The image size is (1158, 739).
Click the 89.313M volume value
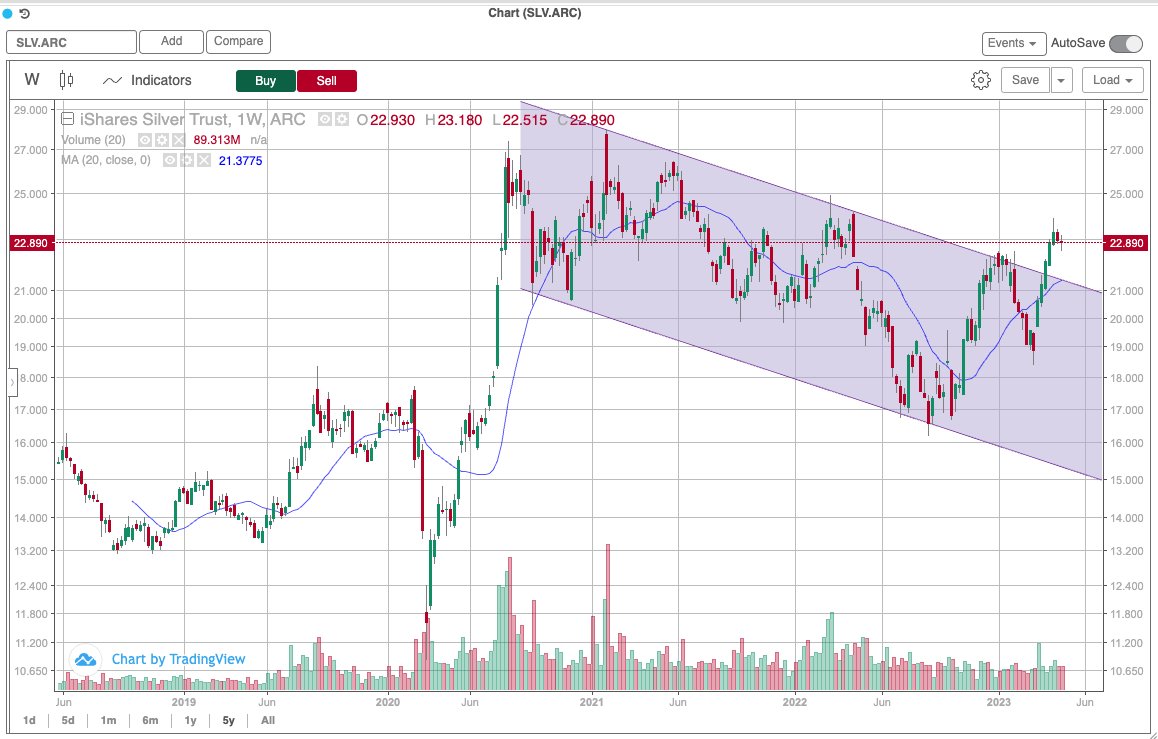[216, 140]
